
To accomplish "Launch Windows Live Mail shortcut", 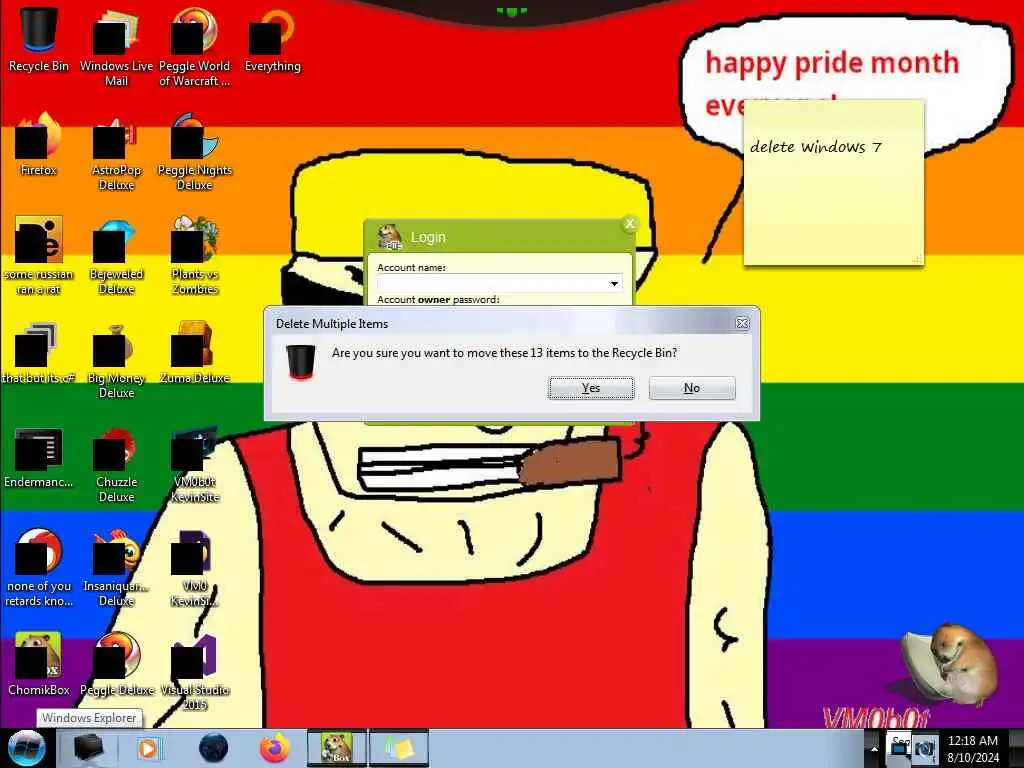I will click(116, 48).
